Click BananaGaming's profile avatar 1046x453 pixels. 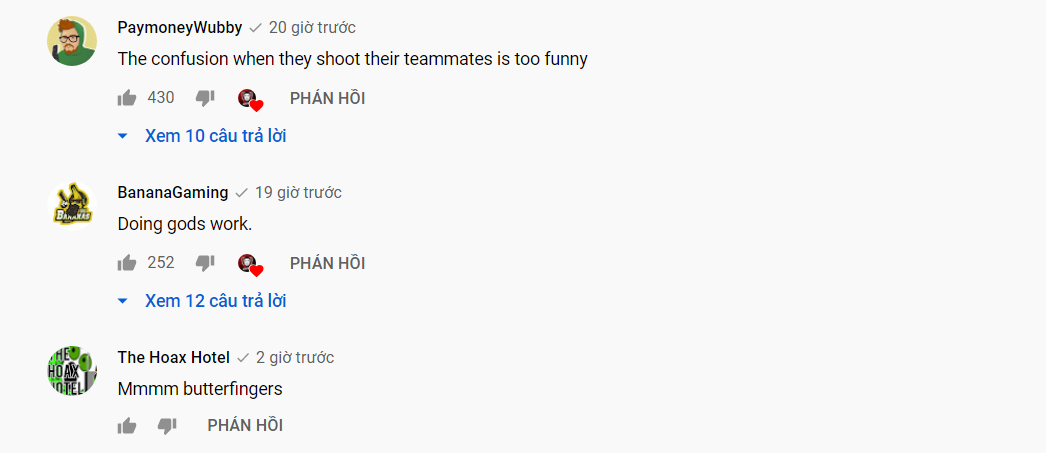(72, 206)
